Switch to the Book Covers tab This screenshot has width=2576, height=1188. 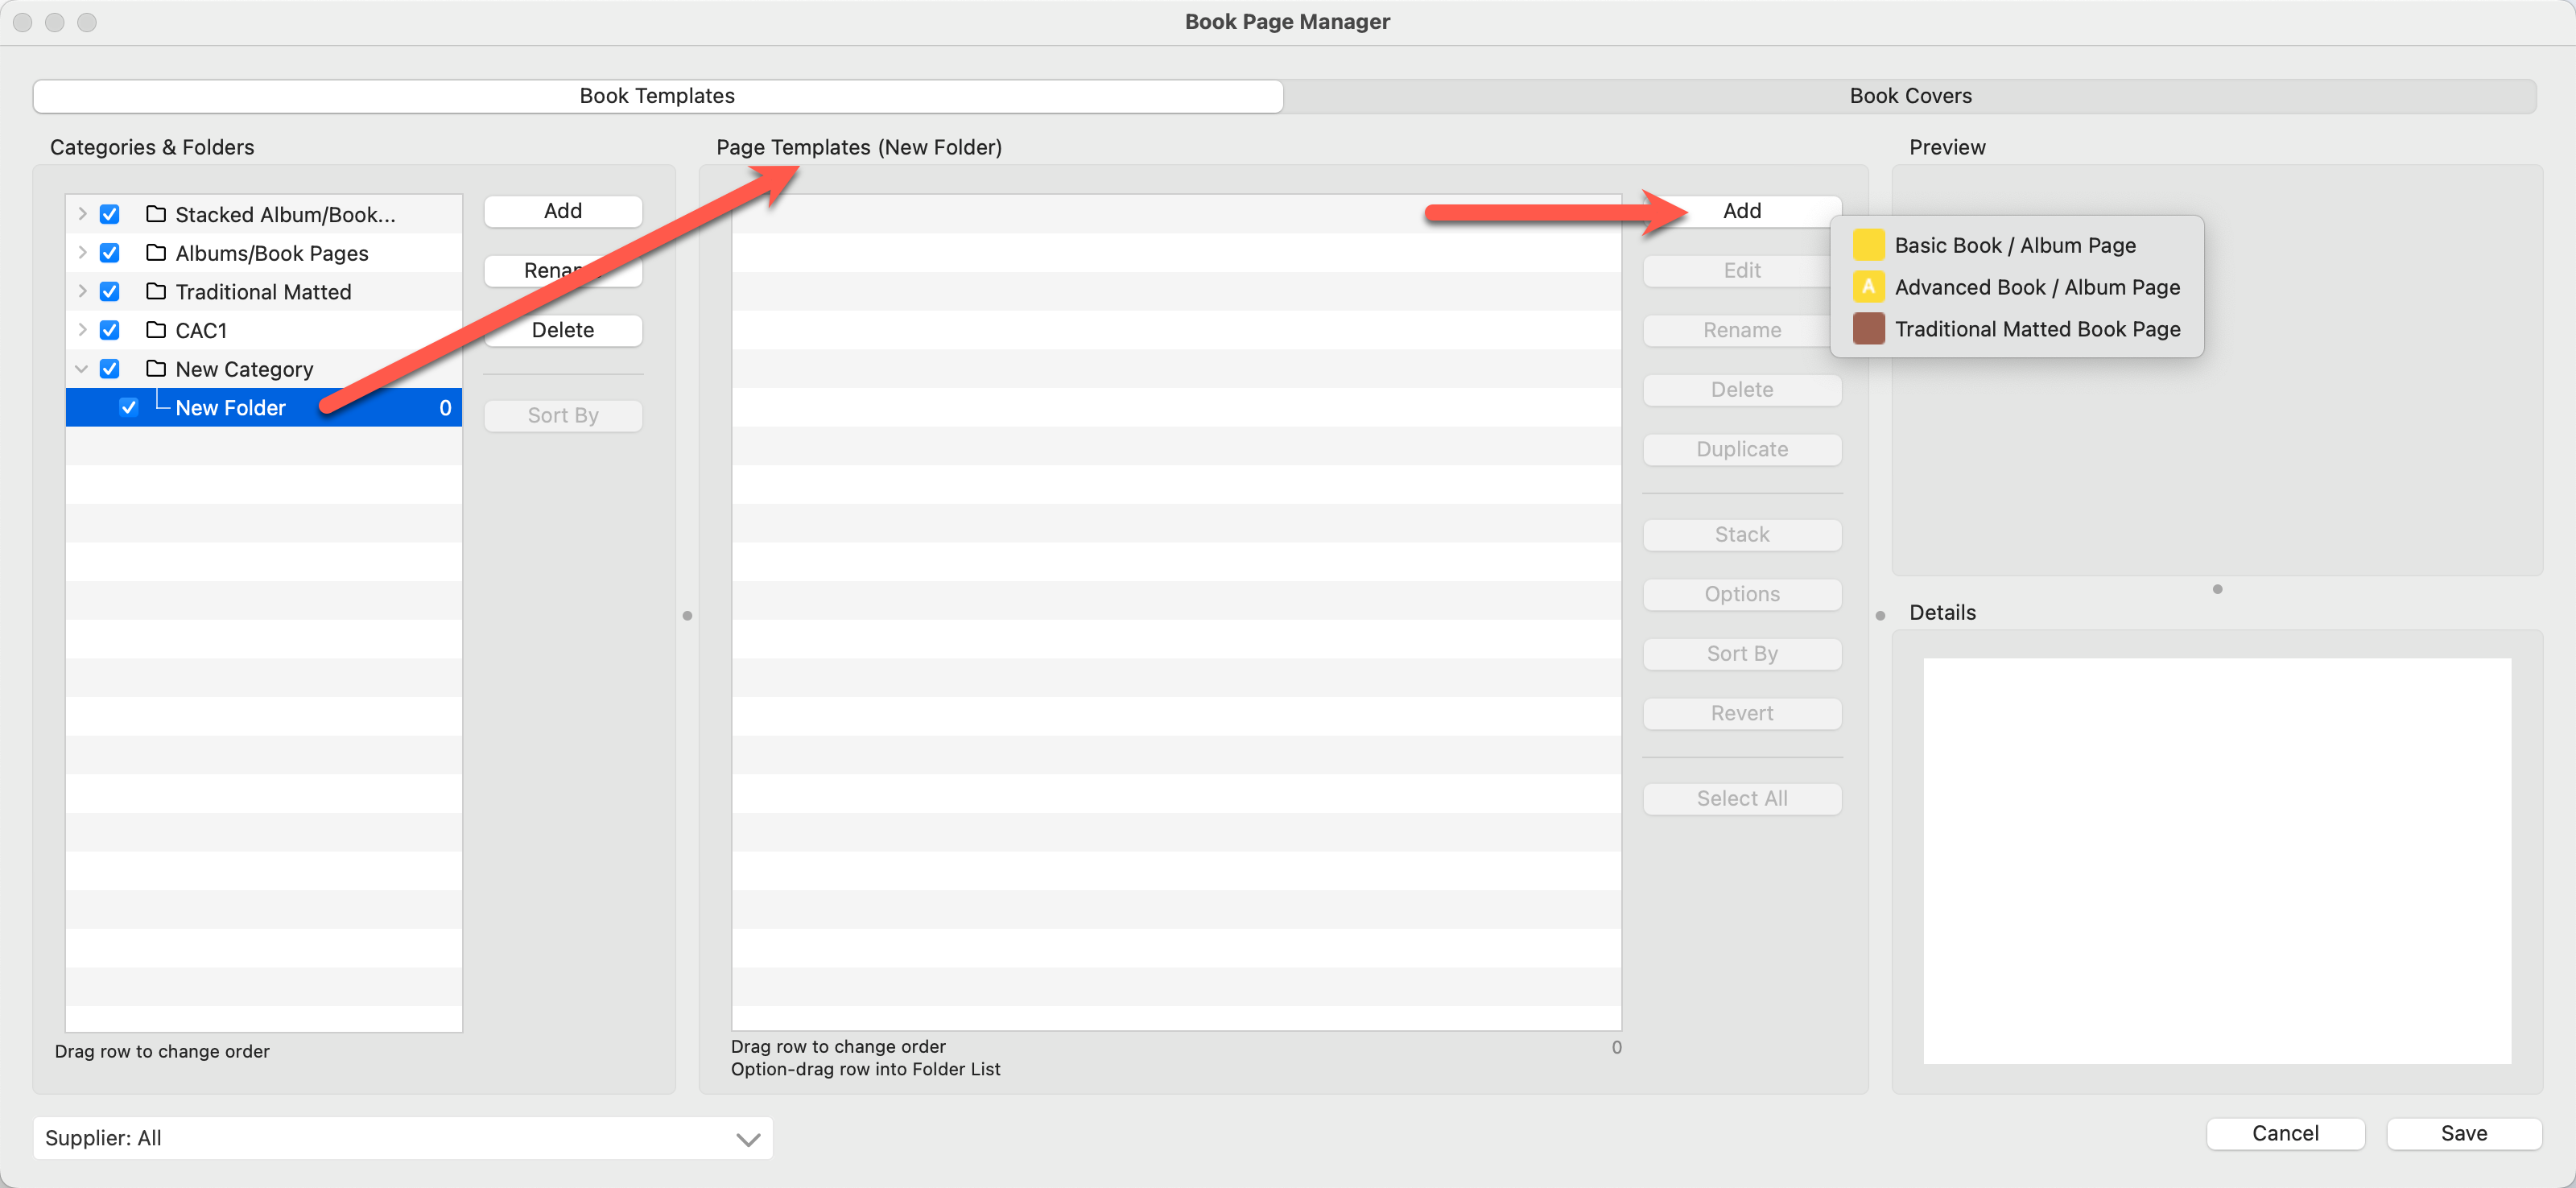pos(1909,96)
